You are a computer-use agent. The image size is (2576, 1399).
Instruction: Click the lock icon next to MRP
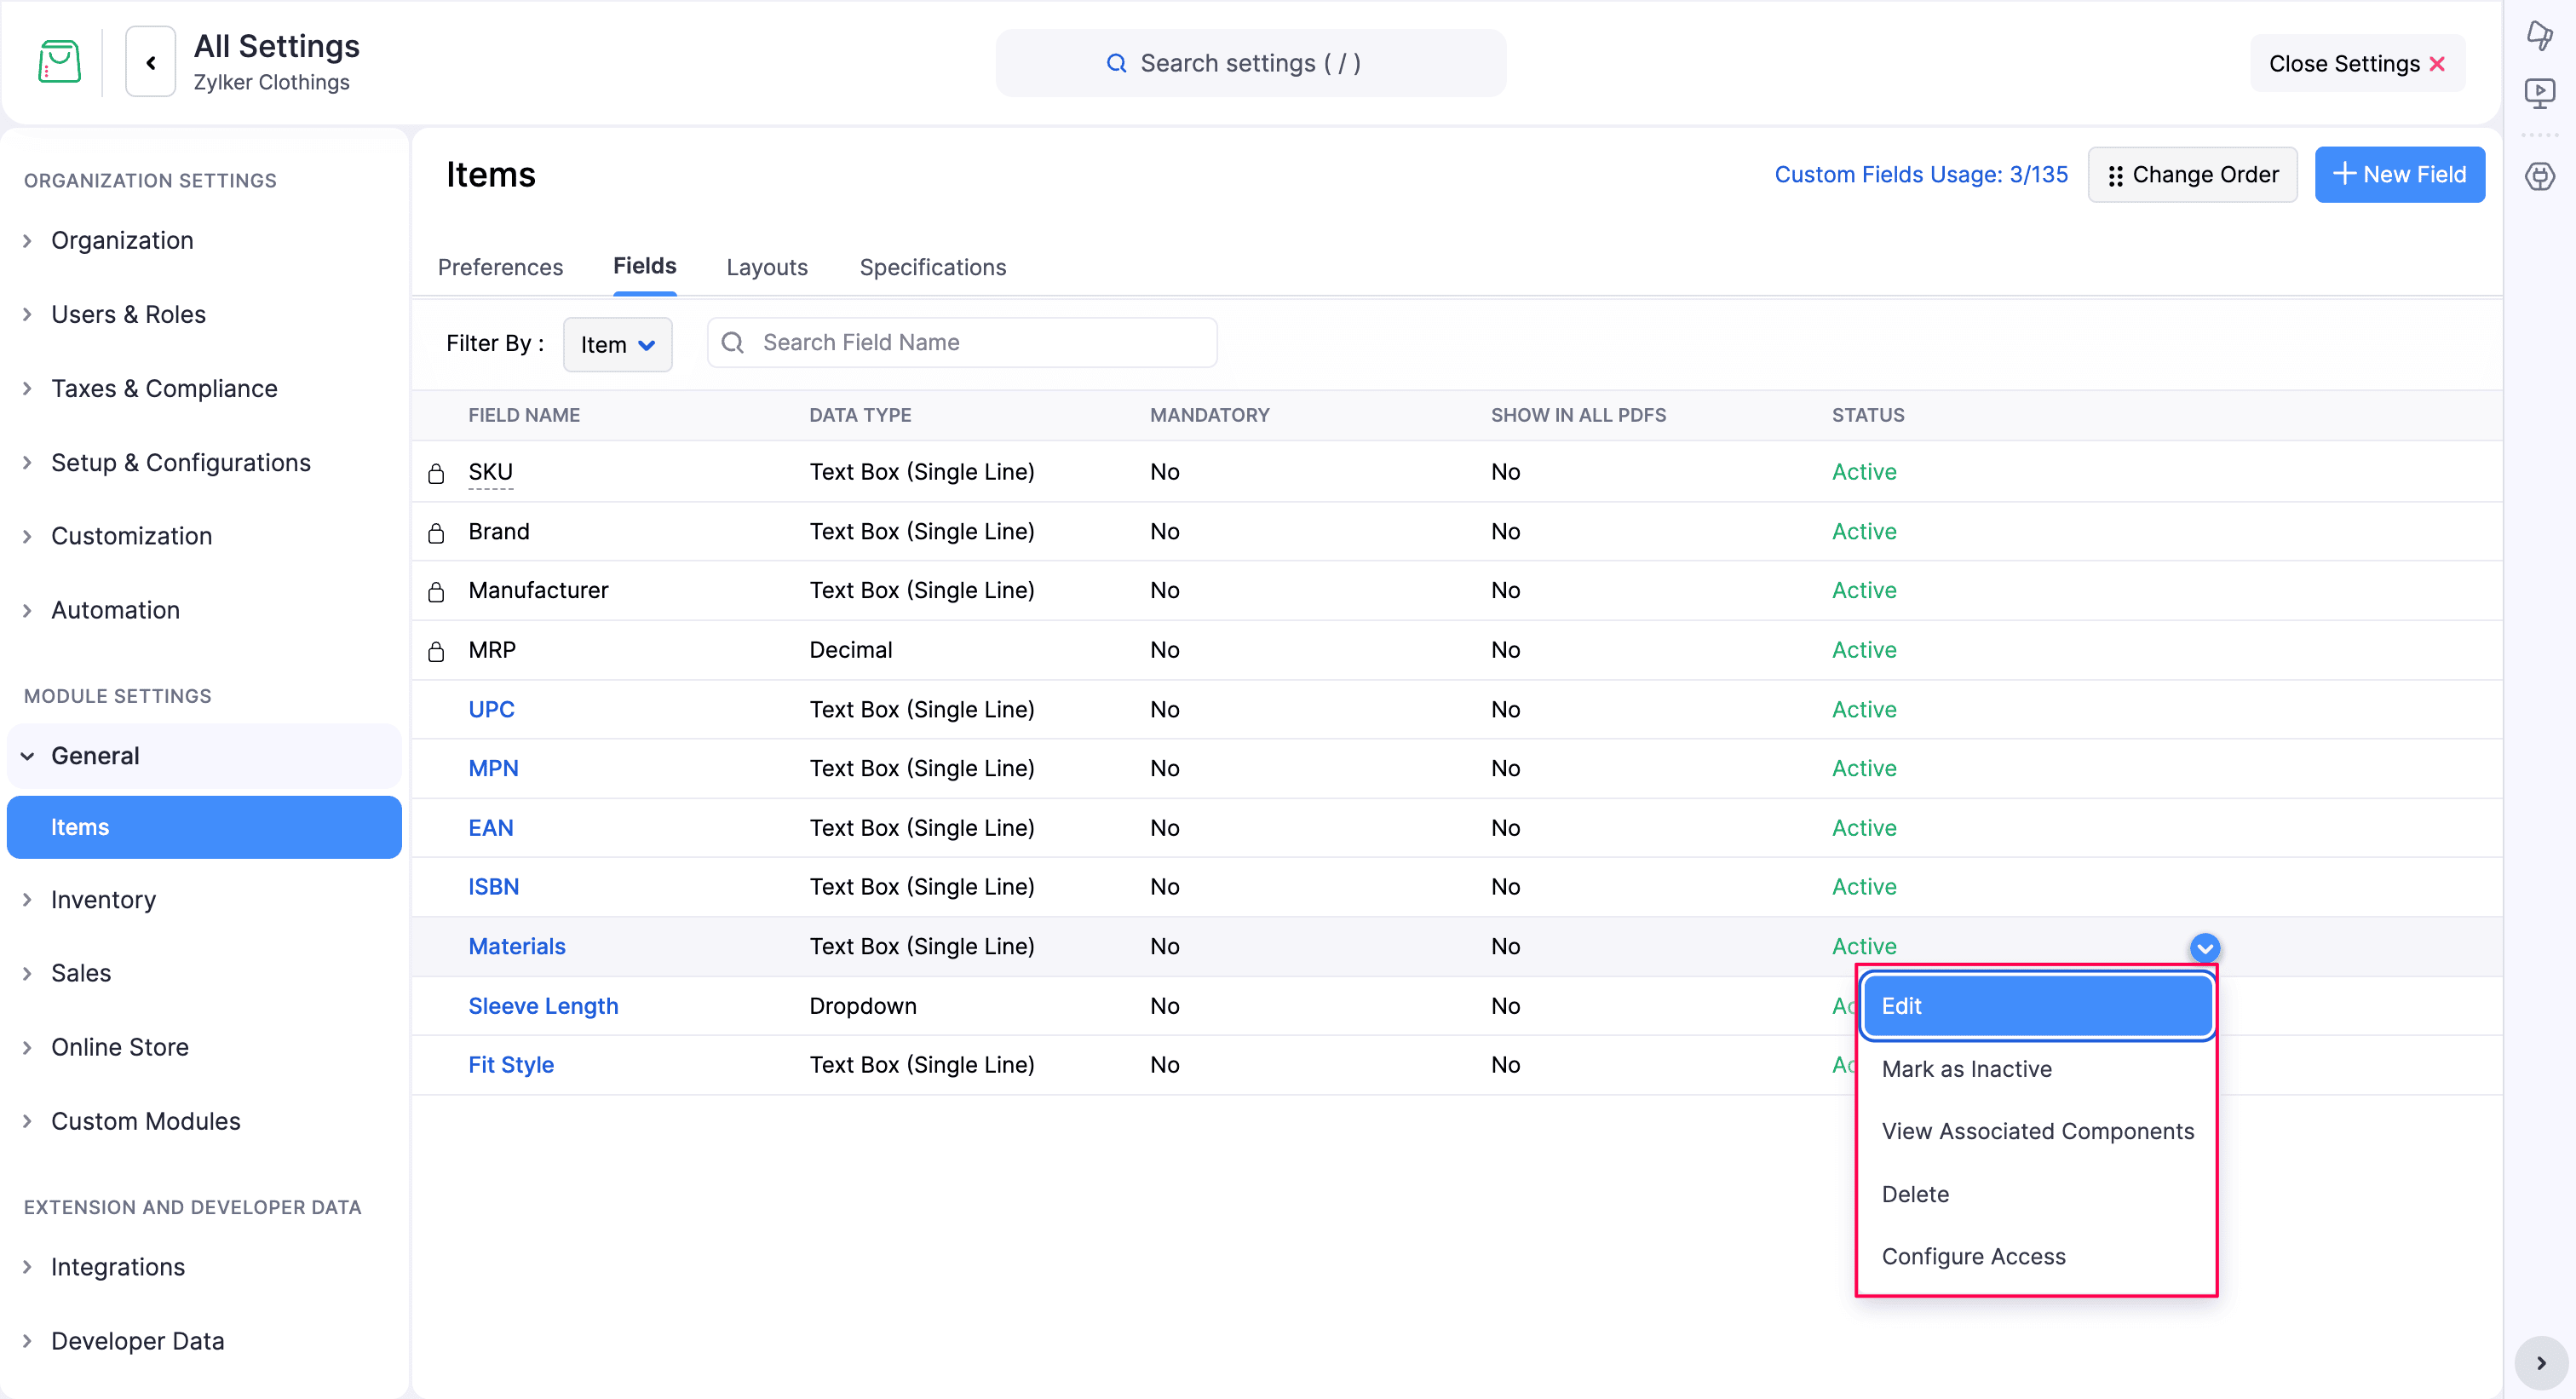436,651
